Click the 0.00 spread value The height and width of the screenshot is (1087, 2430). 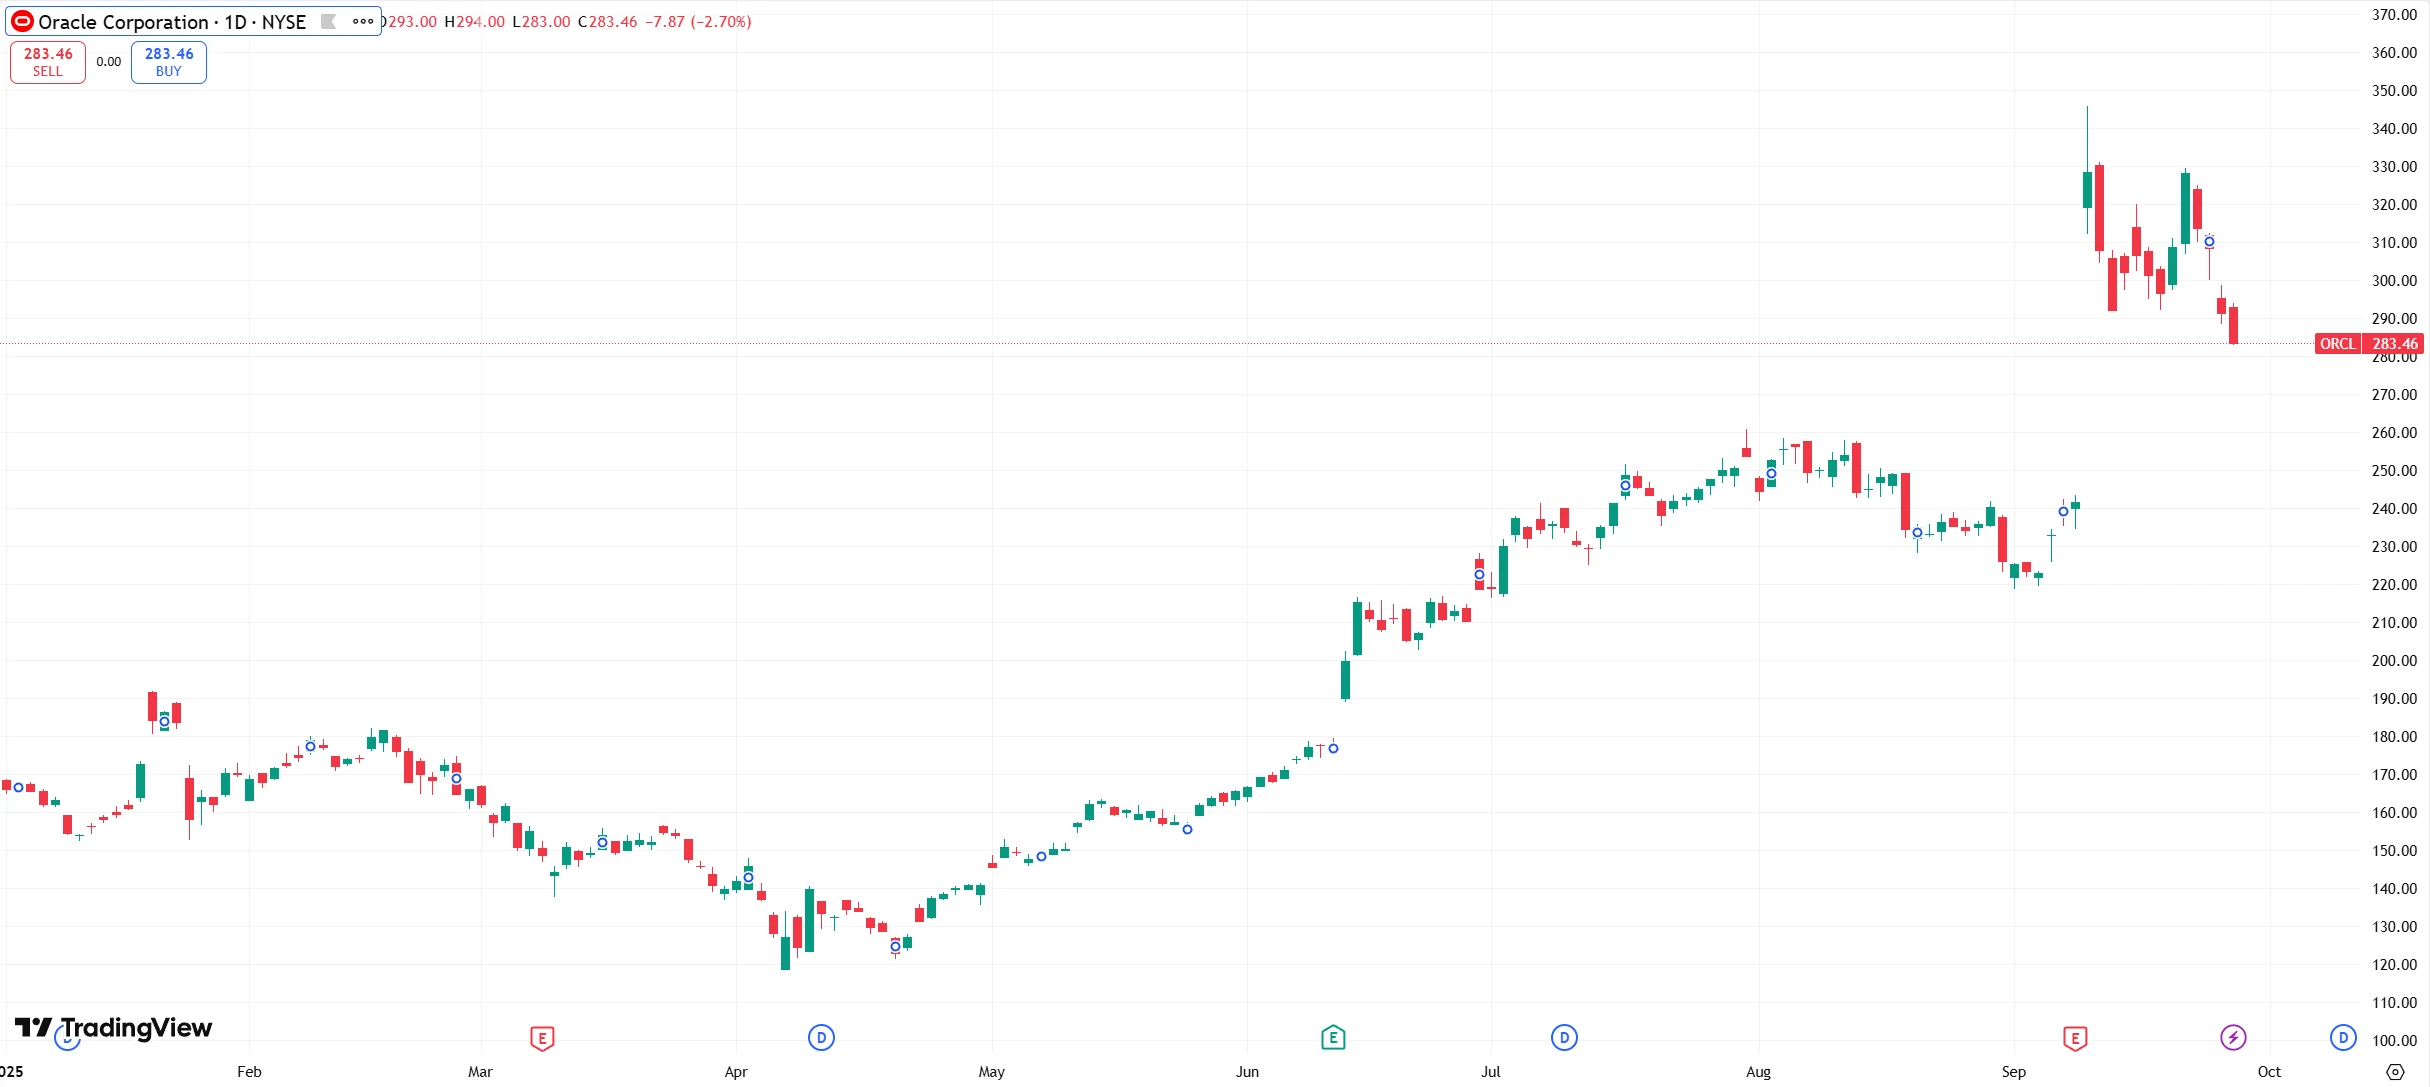(109, 62)
